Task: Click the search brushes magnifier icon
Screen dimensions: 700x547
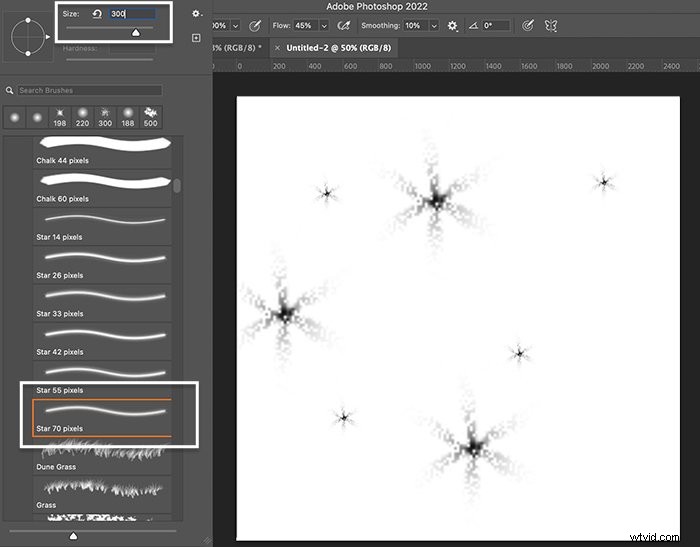Action: pos(9,91)
